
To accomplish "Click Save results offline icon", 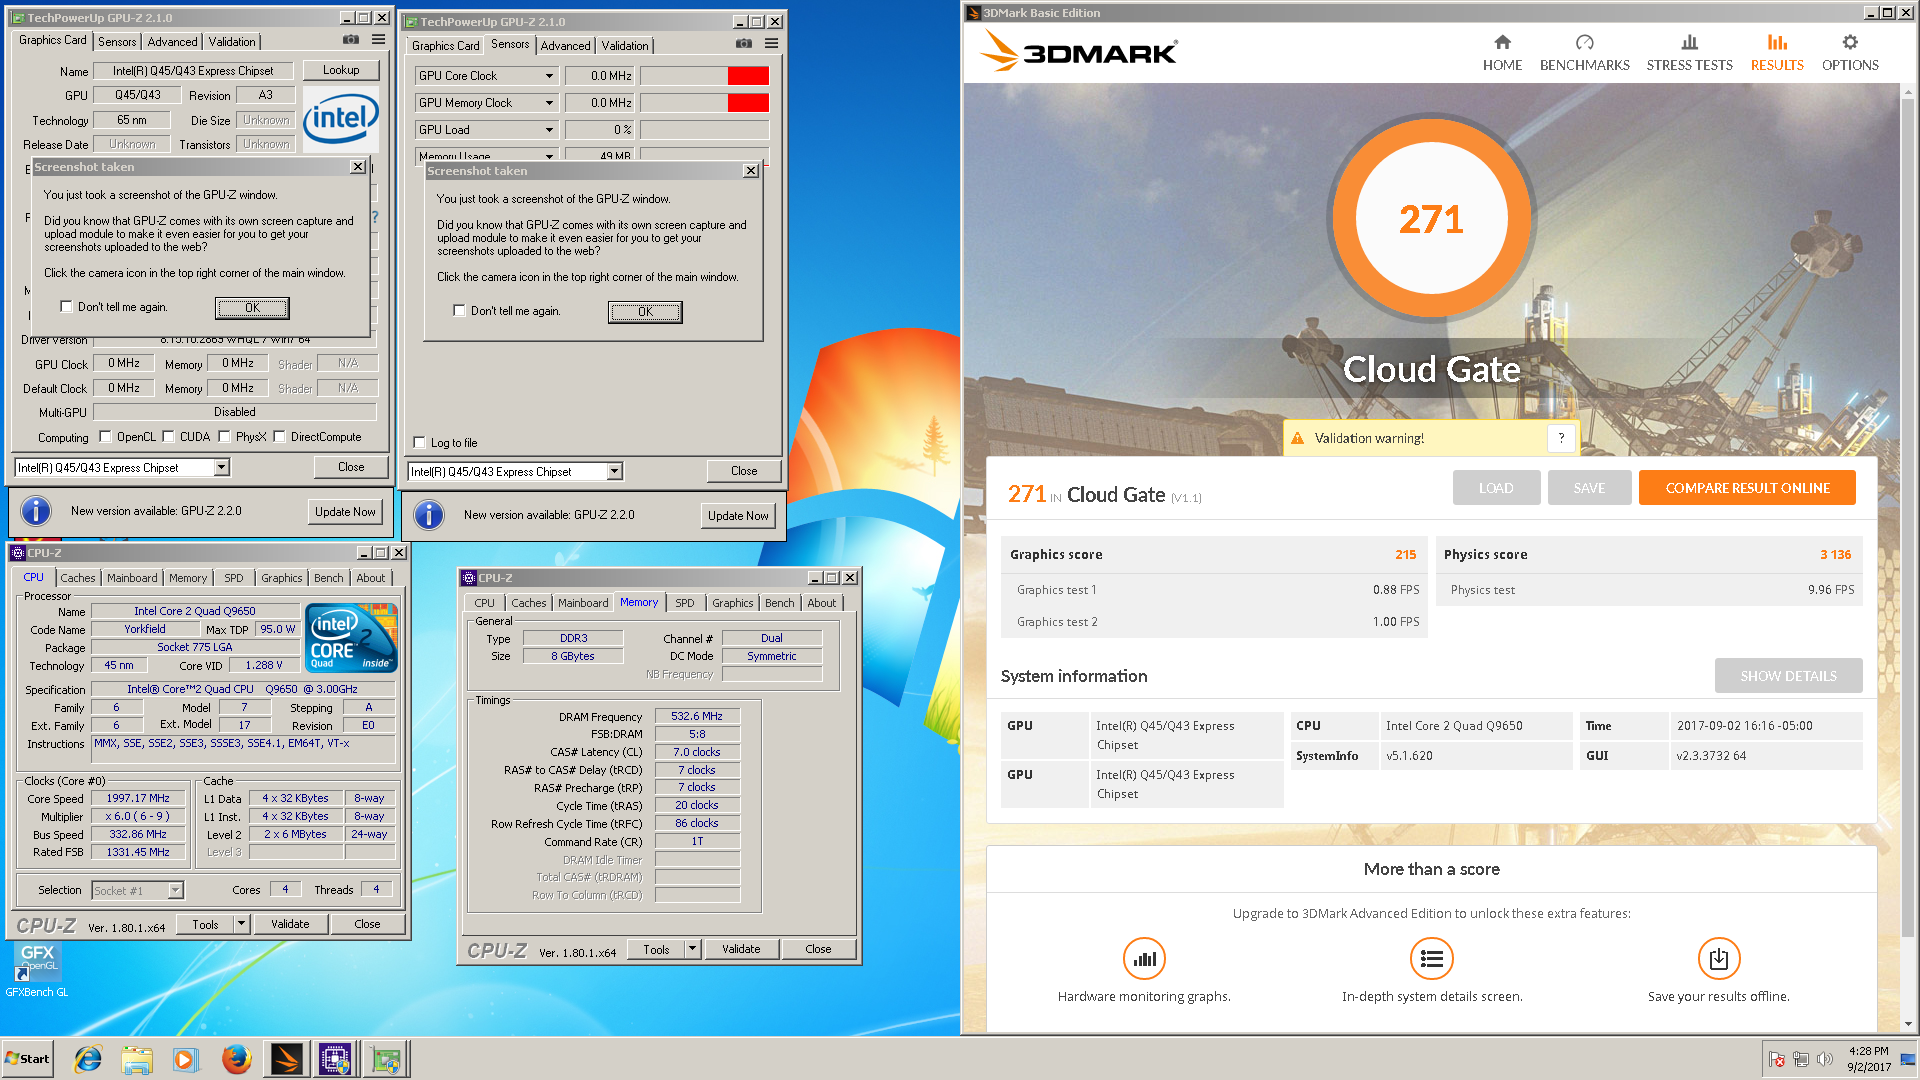I will pyautogui.click(x=1719, y=959).
